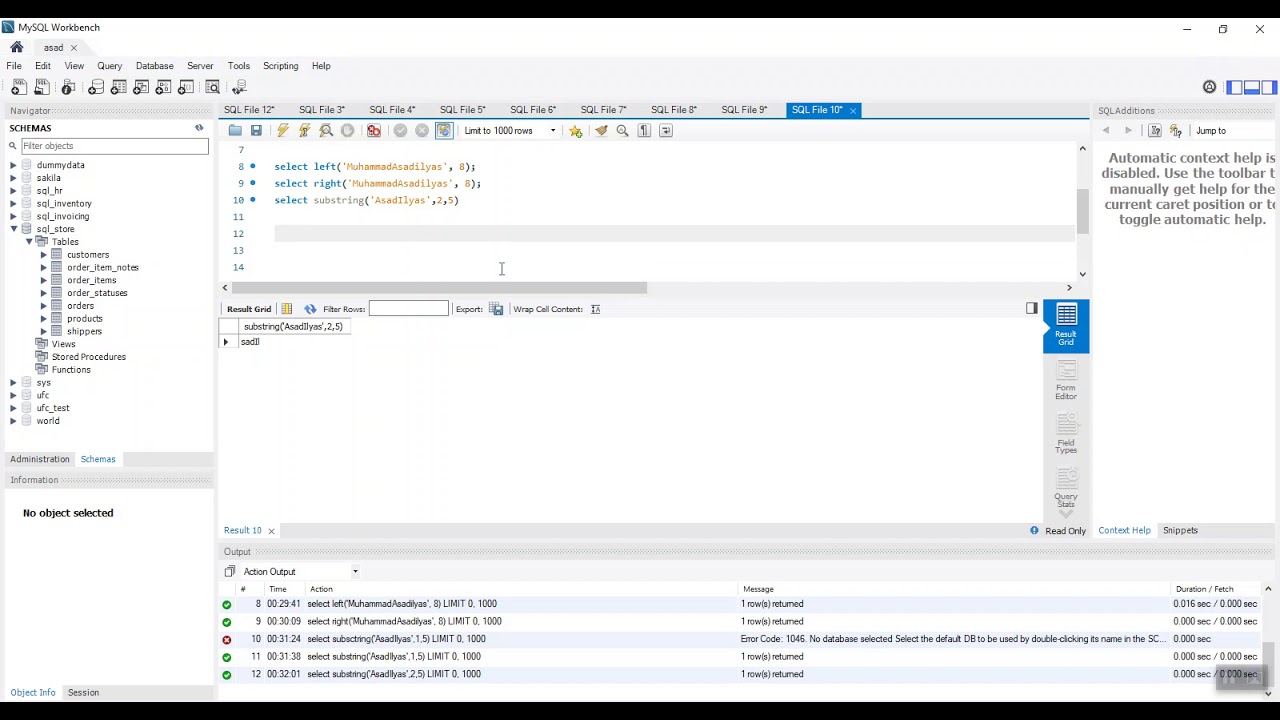The image size is (1280, 720).
Task: Open the Snippets tab
Action: tap(1180, 530)
